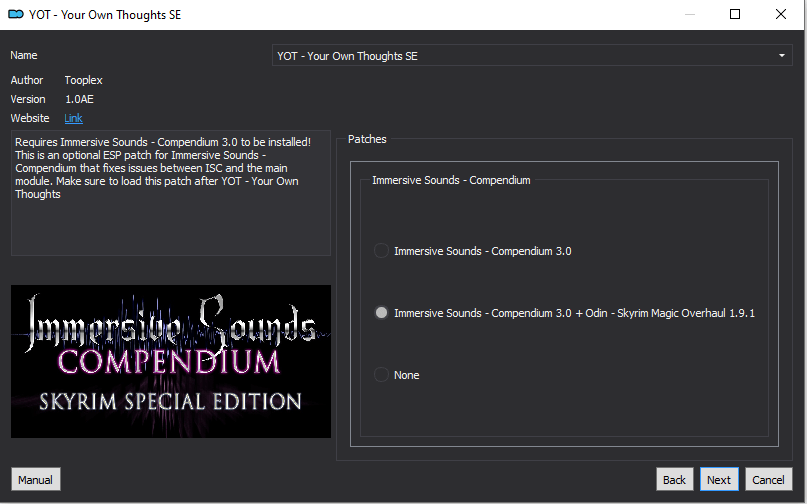This screenshot has width=807, height=504.
Task: Click the description text box
Action: click(171, 193)
